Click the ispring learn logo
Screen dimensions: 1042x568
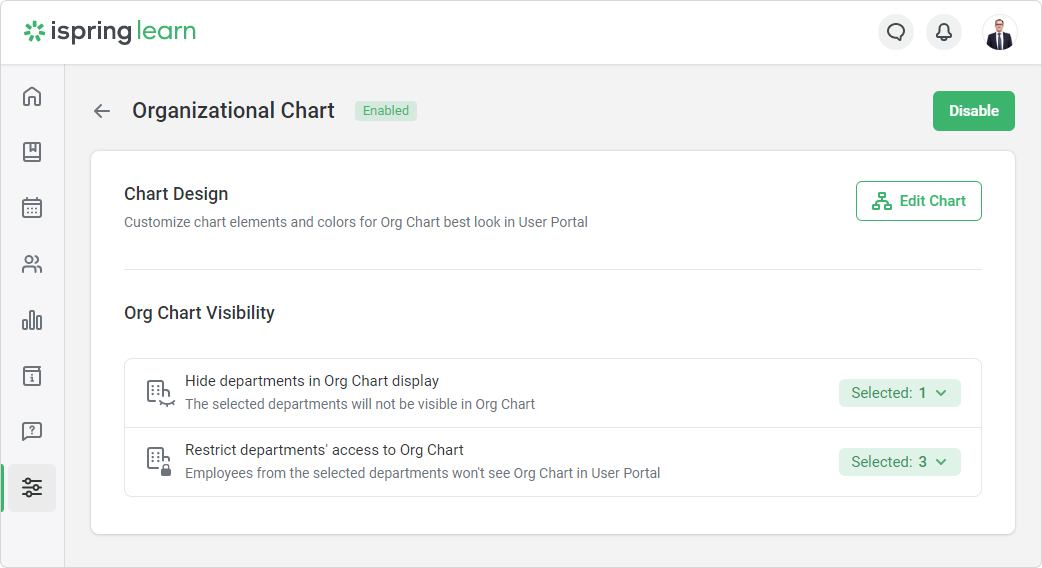click(x=110, y=31)
